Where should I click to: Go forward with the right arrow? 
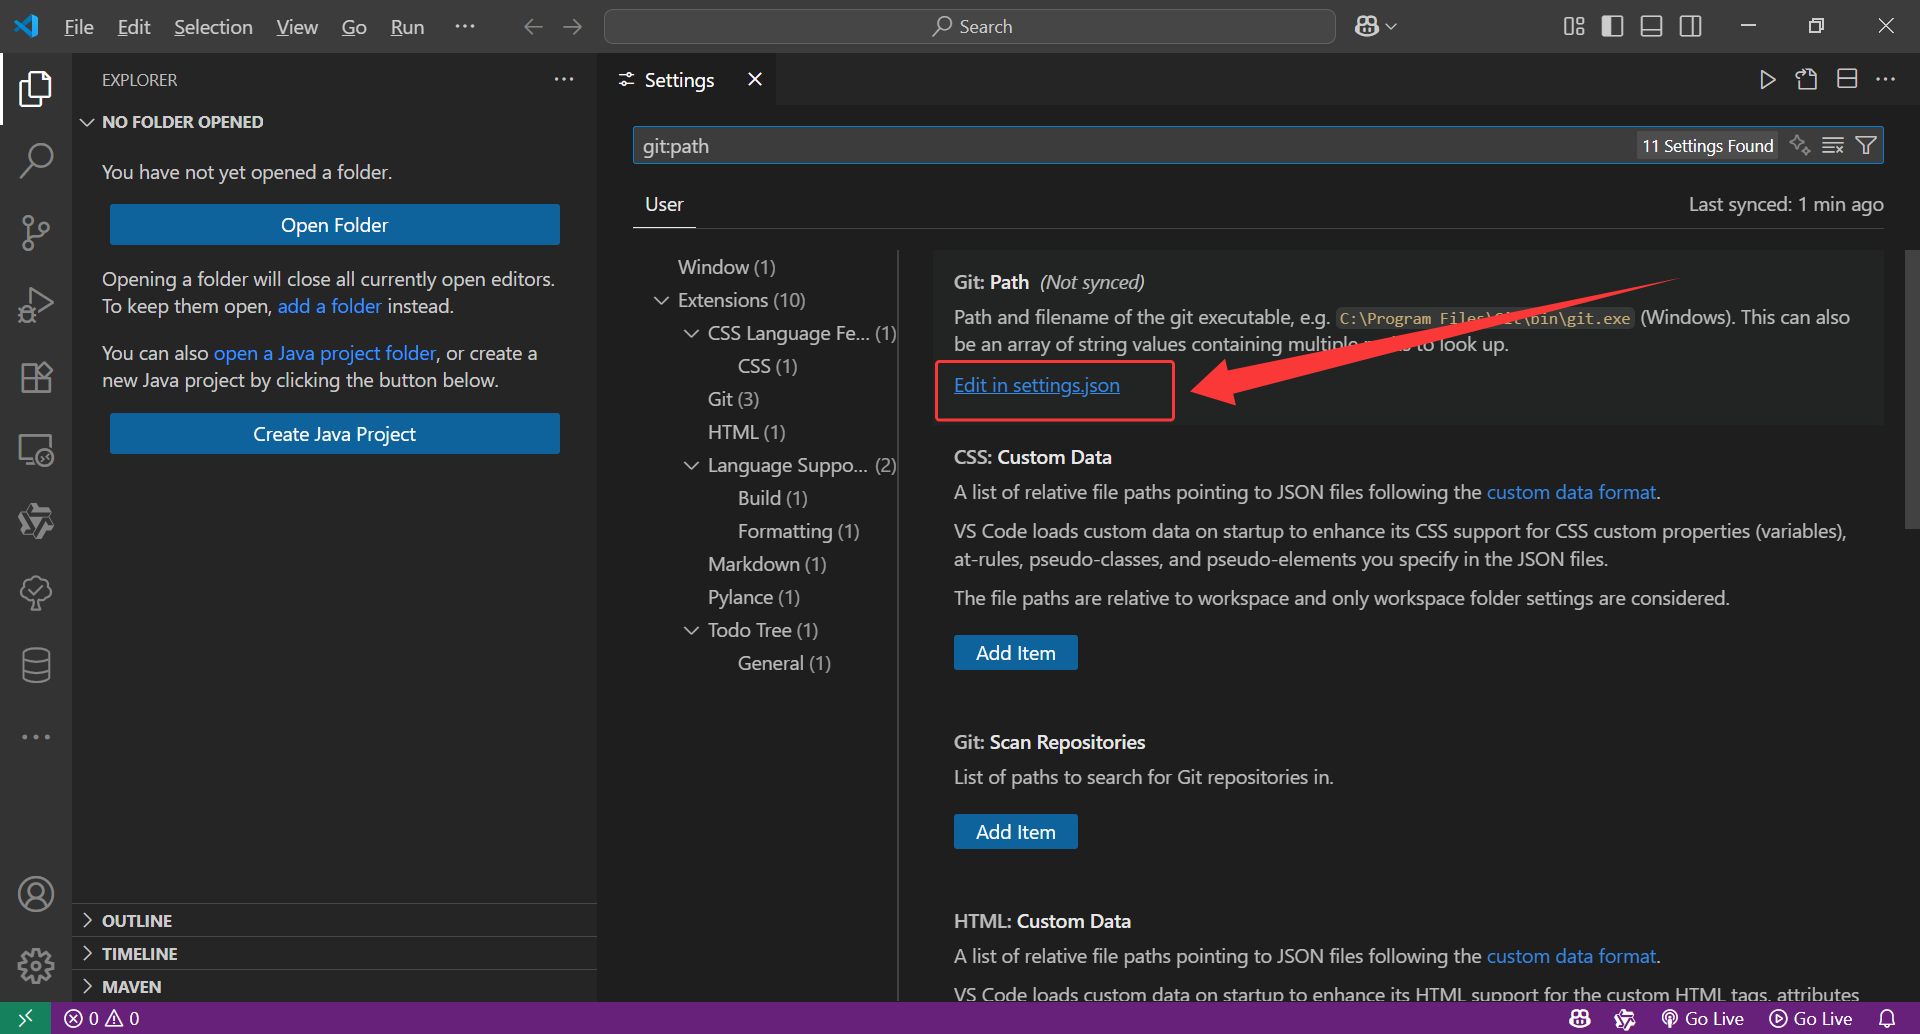(x=573, y=27)
